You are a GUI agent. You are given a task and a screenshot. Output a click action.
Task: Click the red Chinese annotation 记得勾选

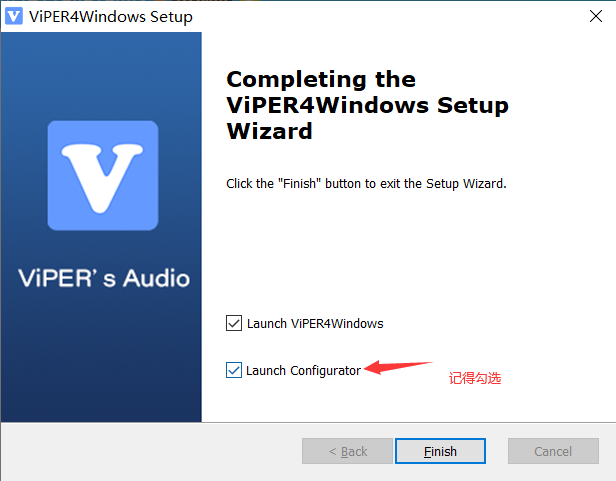pos(475,378)
